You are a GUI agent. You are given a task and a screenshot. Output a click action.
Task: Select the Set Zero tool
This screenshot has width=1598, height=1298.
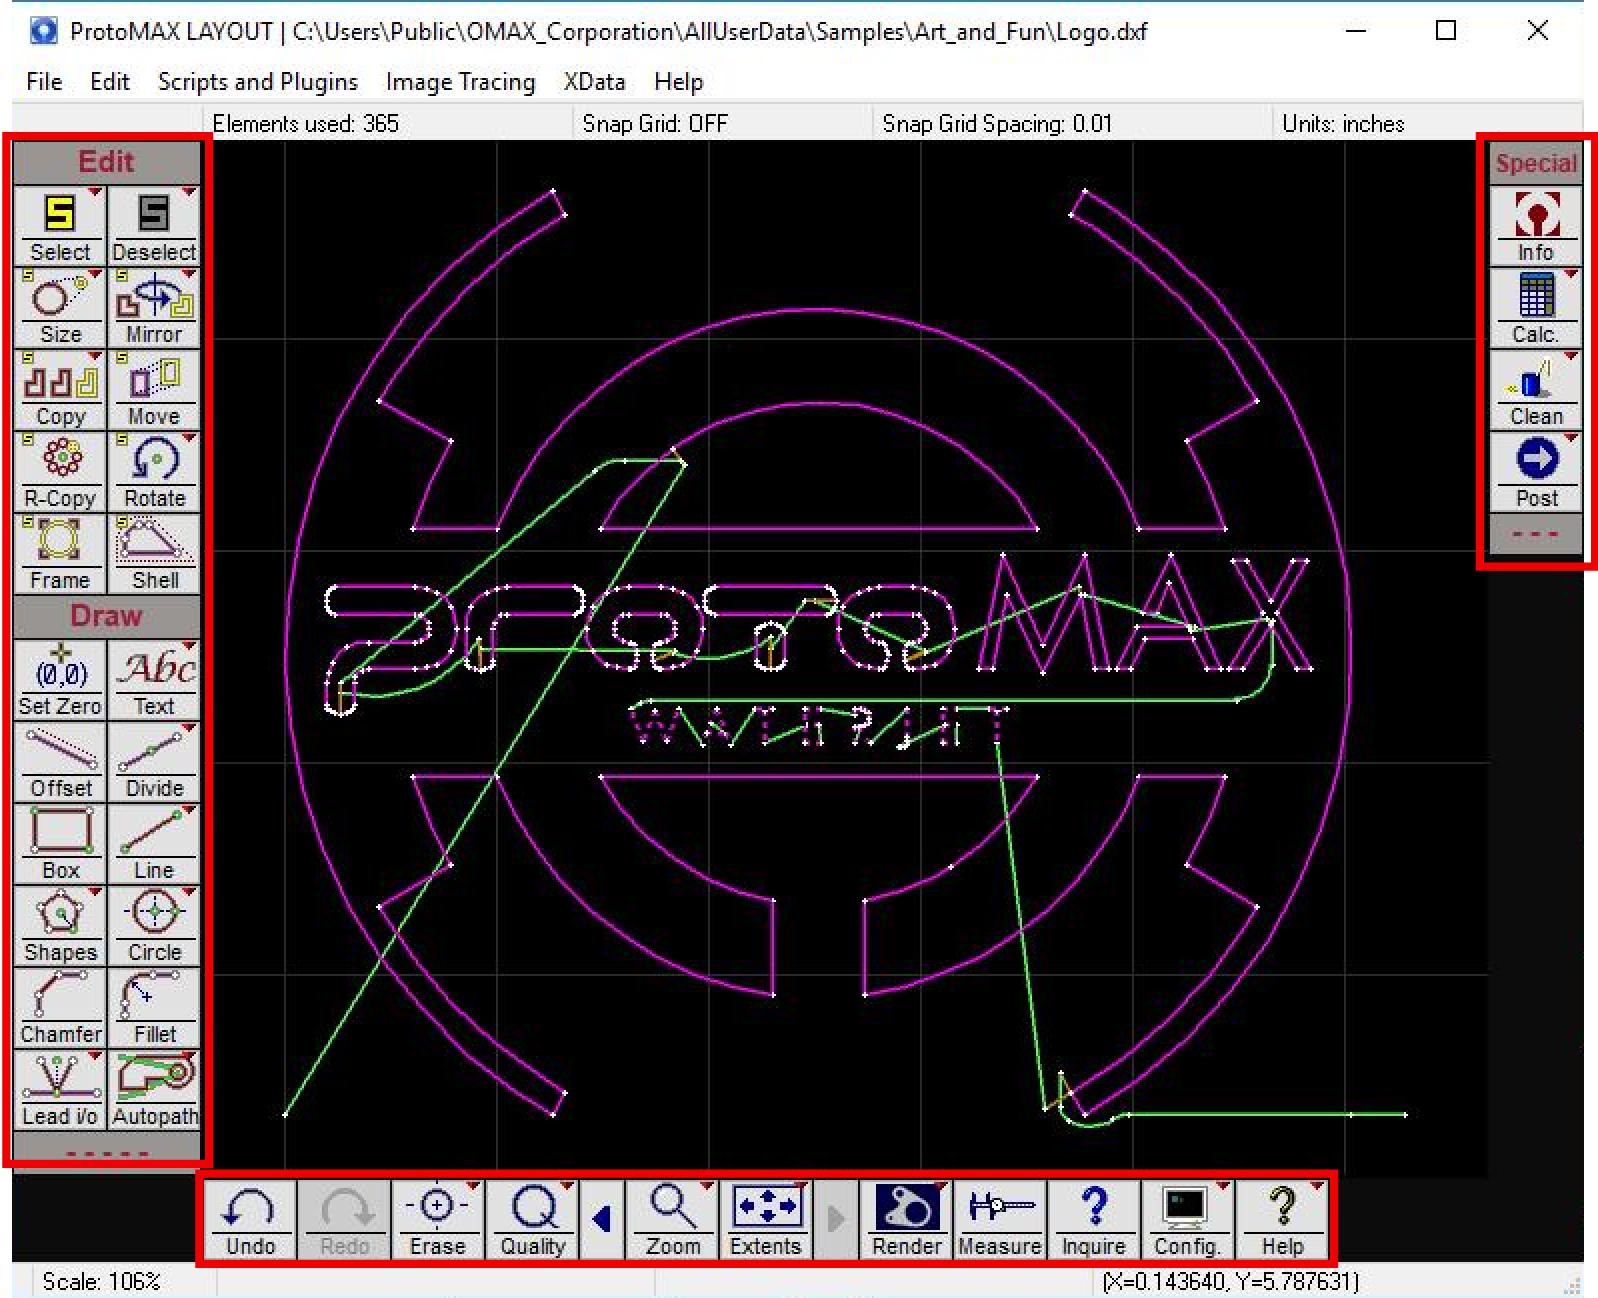pos(60,679)
